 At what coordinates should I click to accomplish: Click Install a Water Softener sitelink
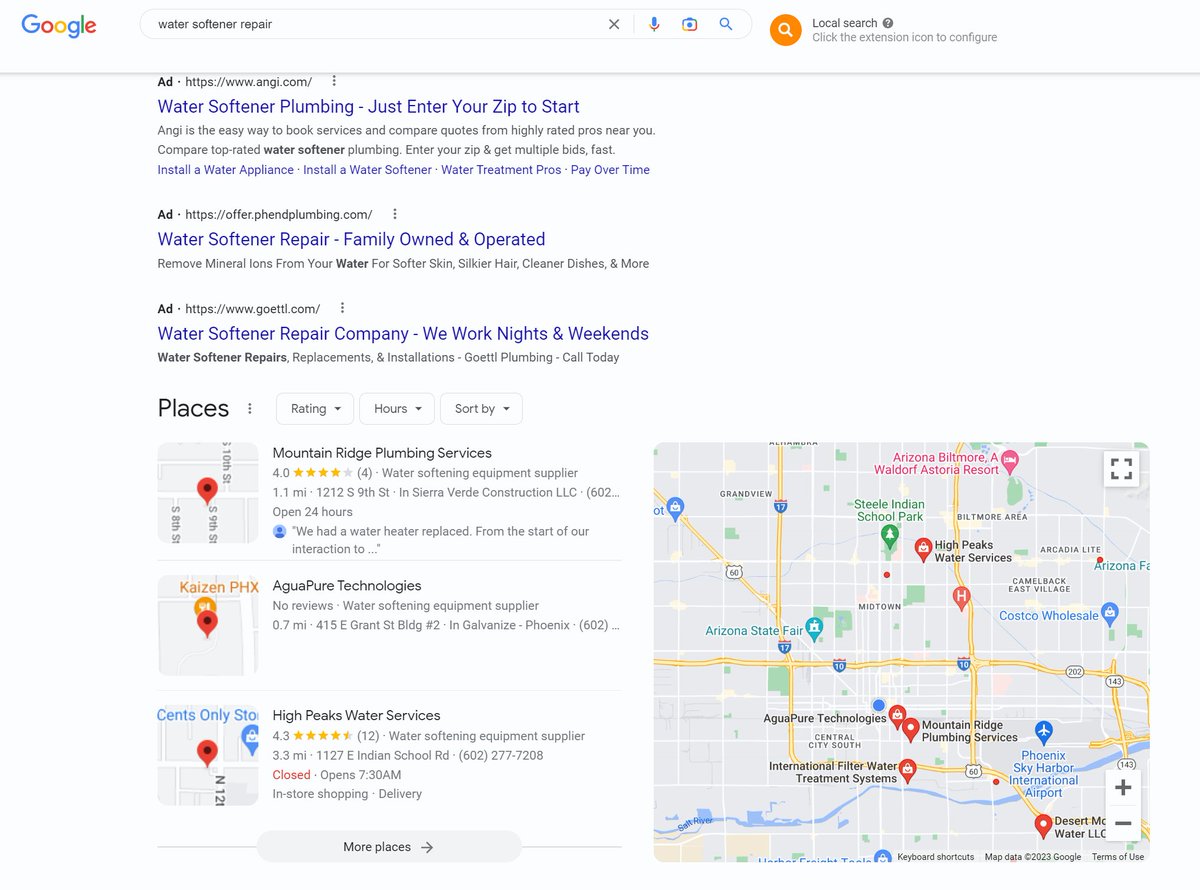coord(367,170)
